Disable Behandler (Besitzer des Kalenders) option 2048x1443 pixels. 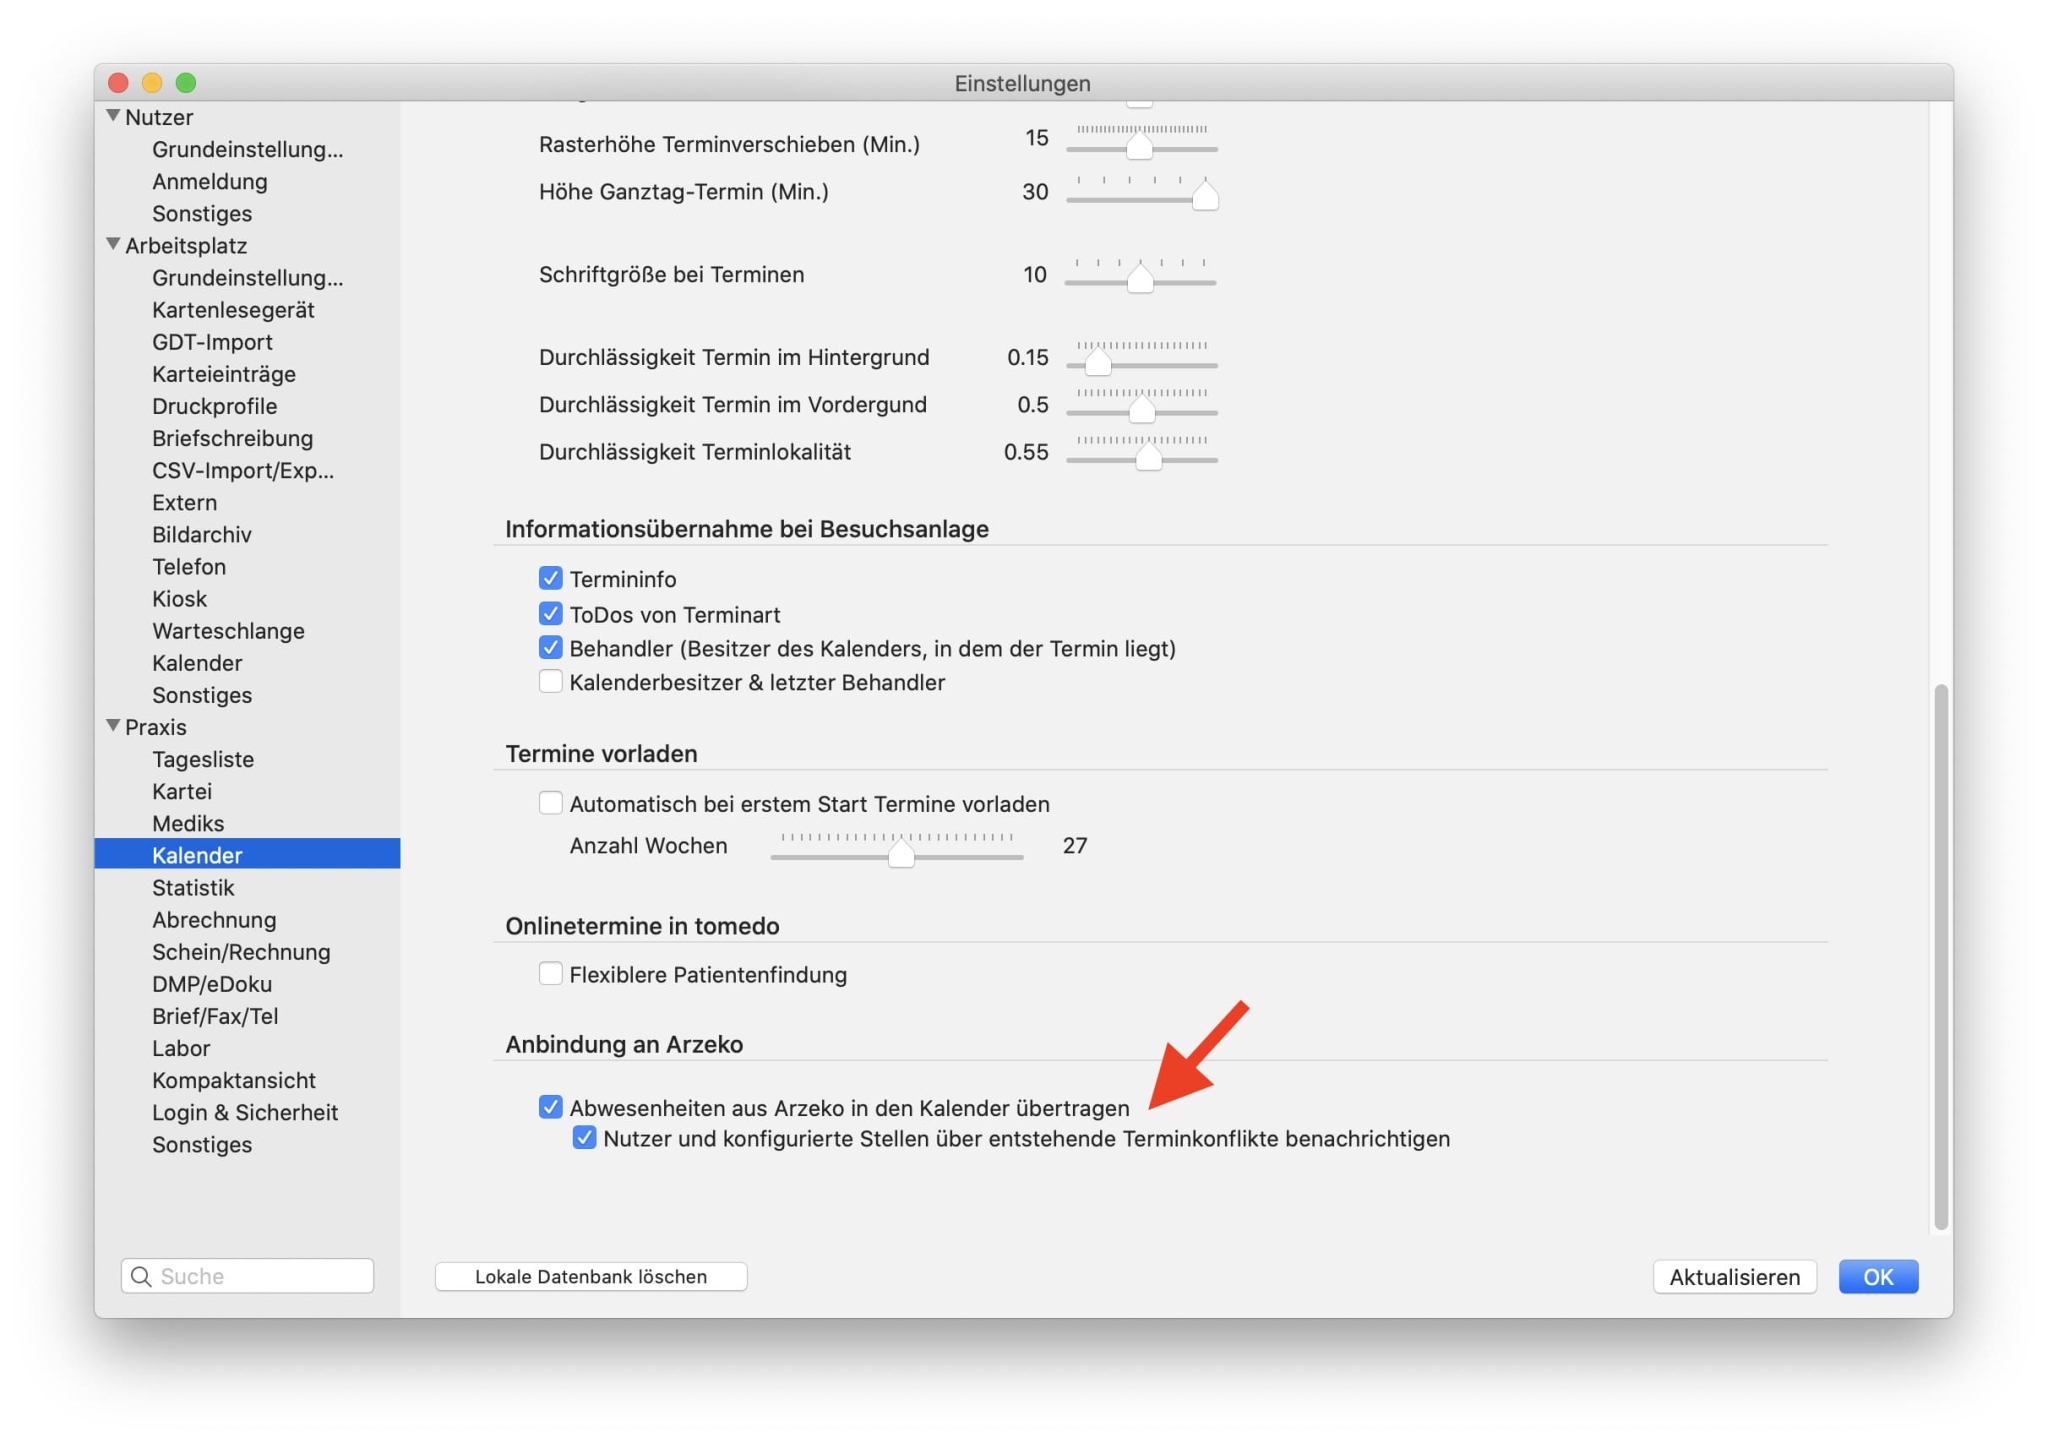coord(550,647)
